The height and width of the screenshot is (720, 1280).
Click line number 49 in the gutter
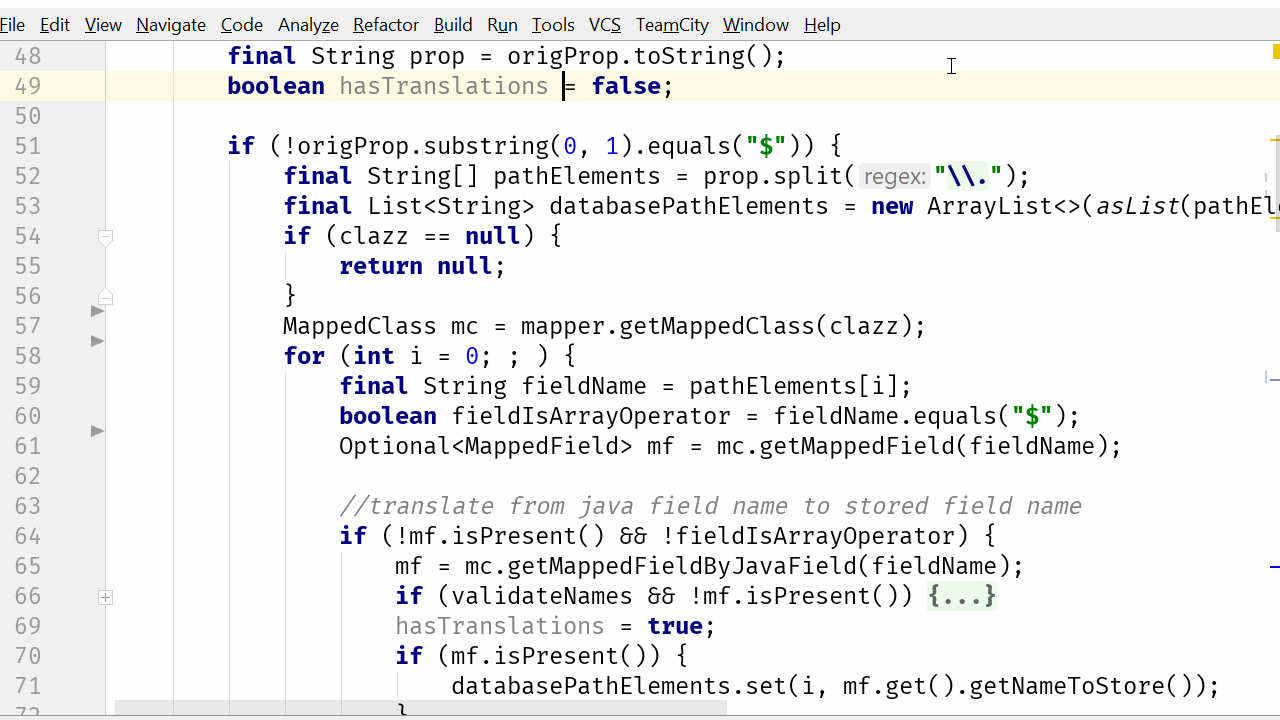point(27,86)
